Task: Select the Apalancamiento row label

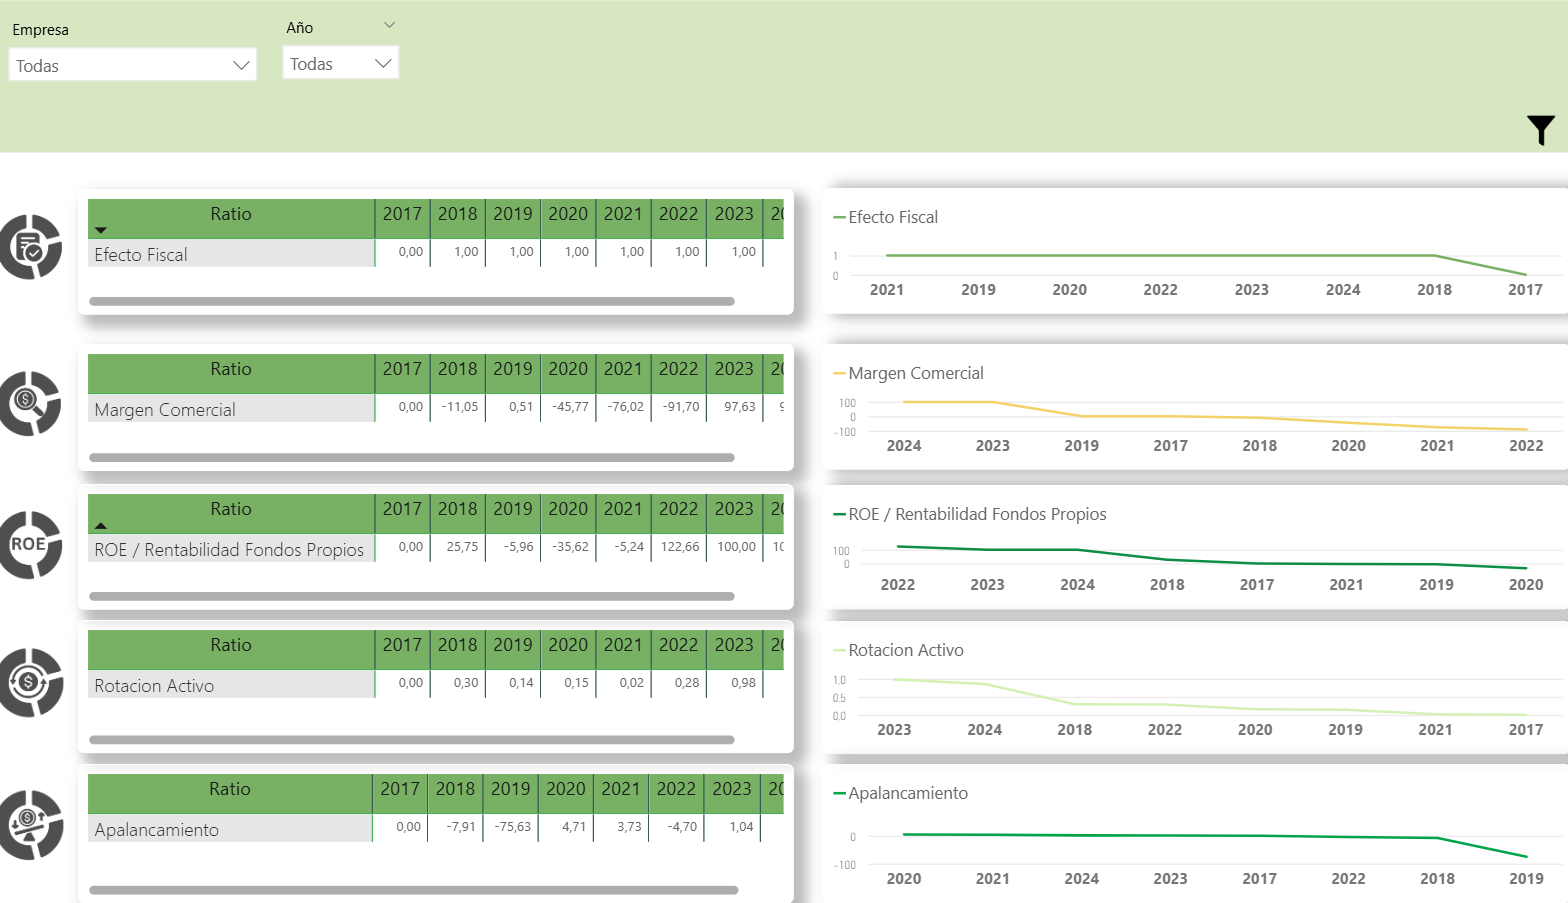Action: [x=157, y=830]
